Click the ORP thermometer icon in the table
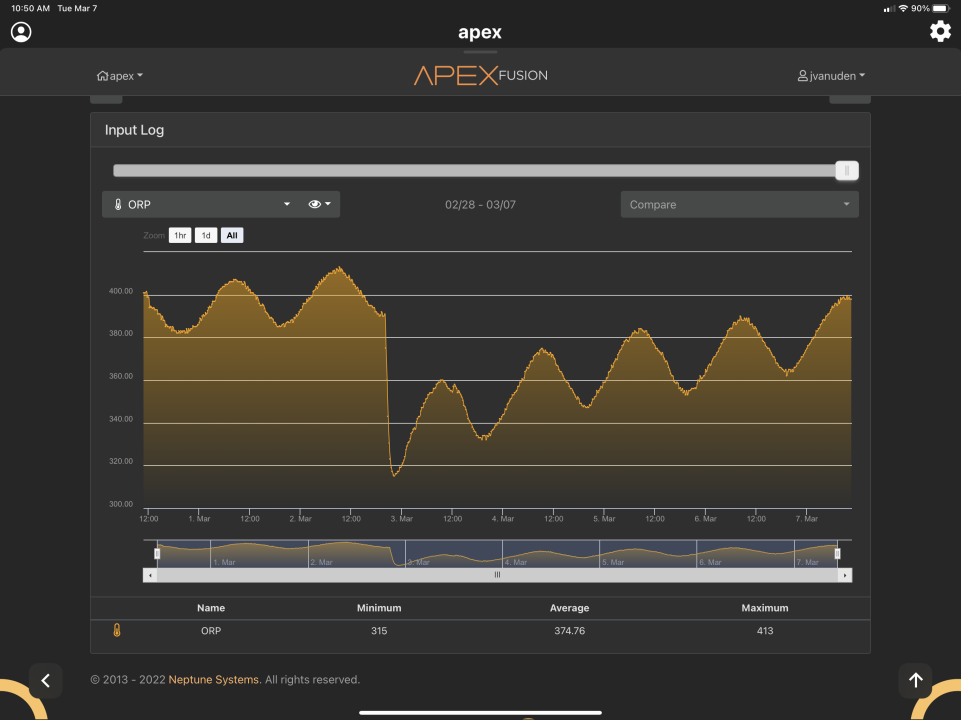This screenshot has height=720, width=961. (x=117, y=631)
